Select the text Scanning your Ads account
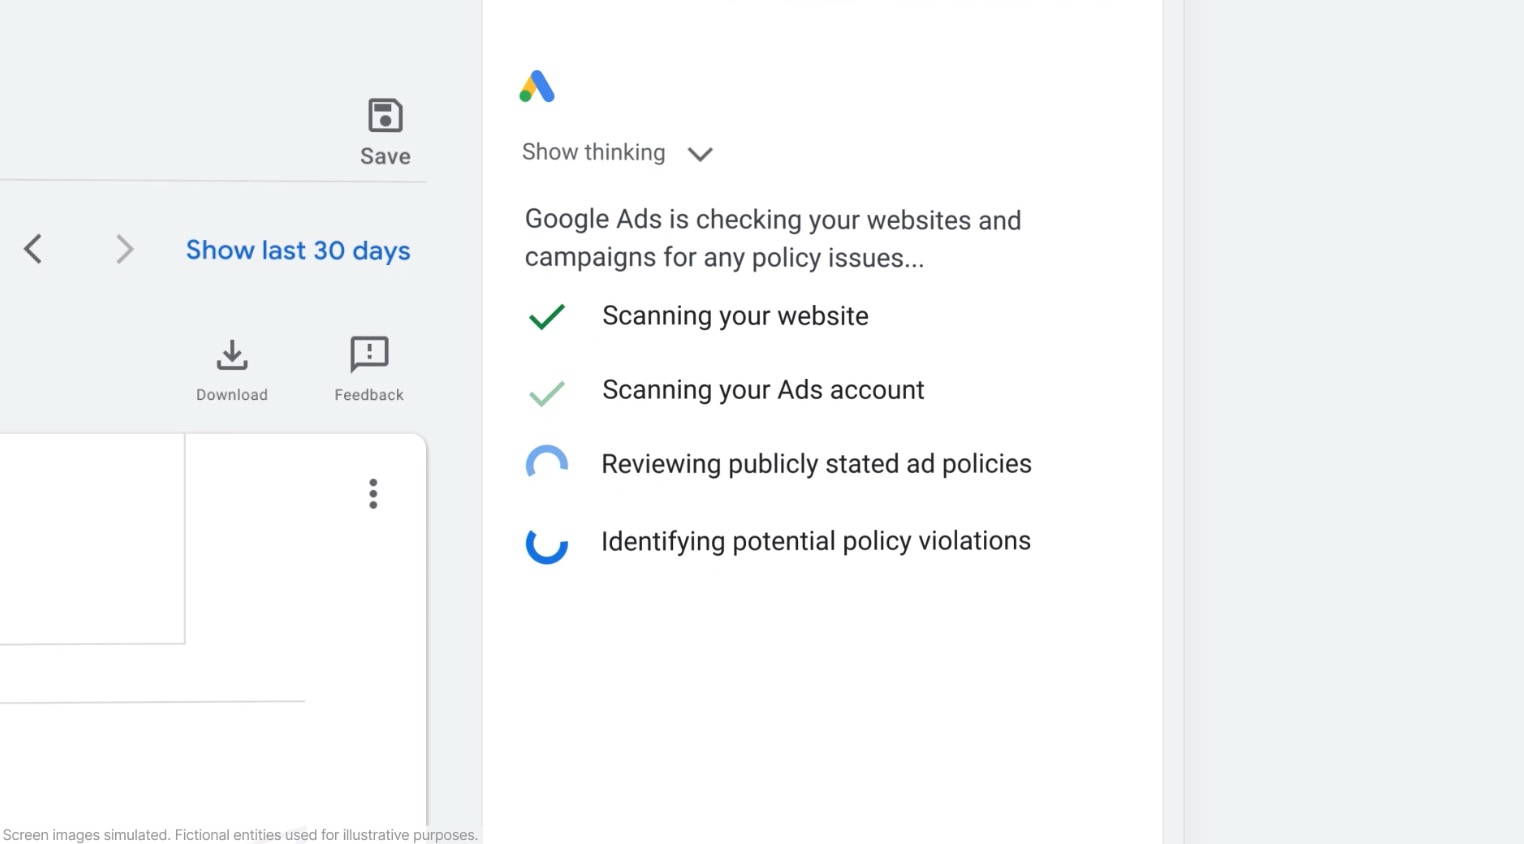Viewport: 1524px width, 844px height. [x=763, y=390]
